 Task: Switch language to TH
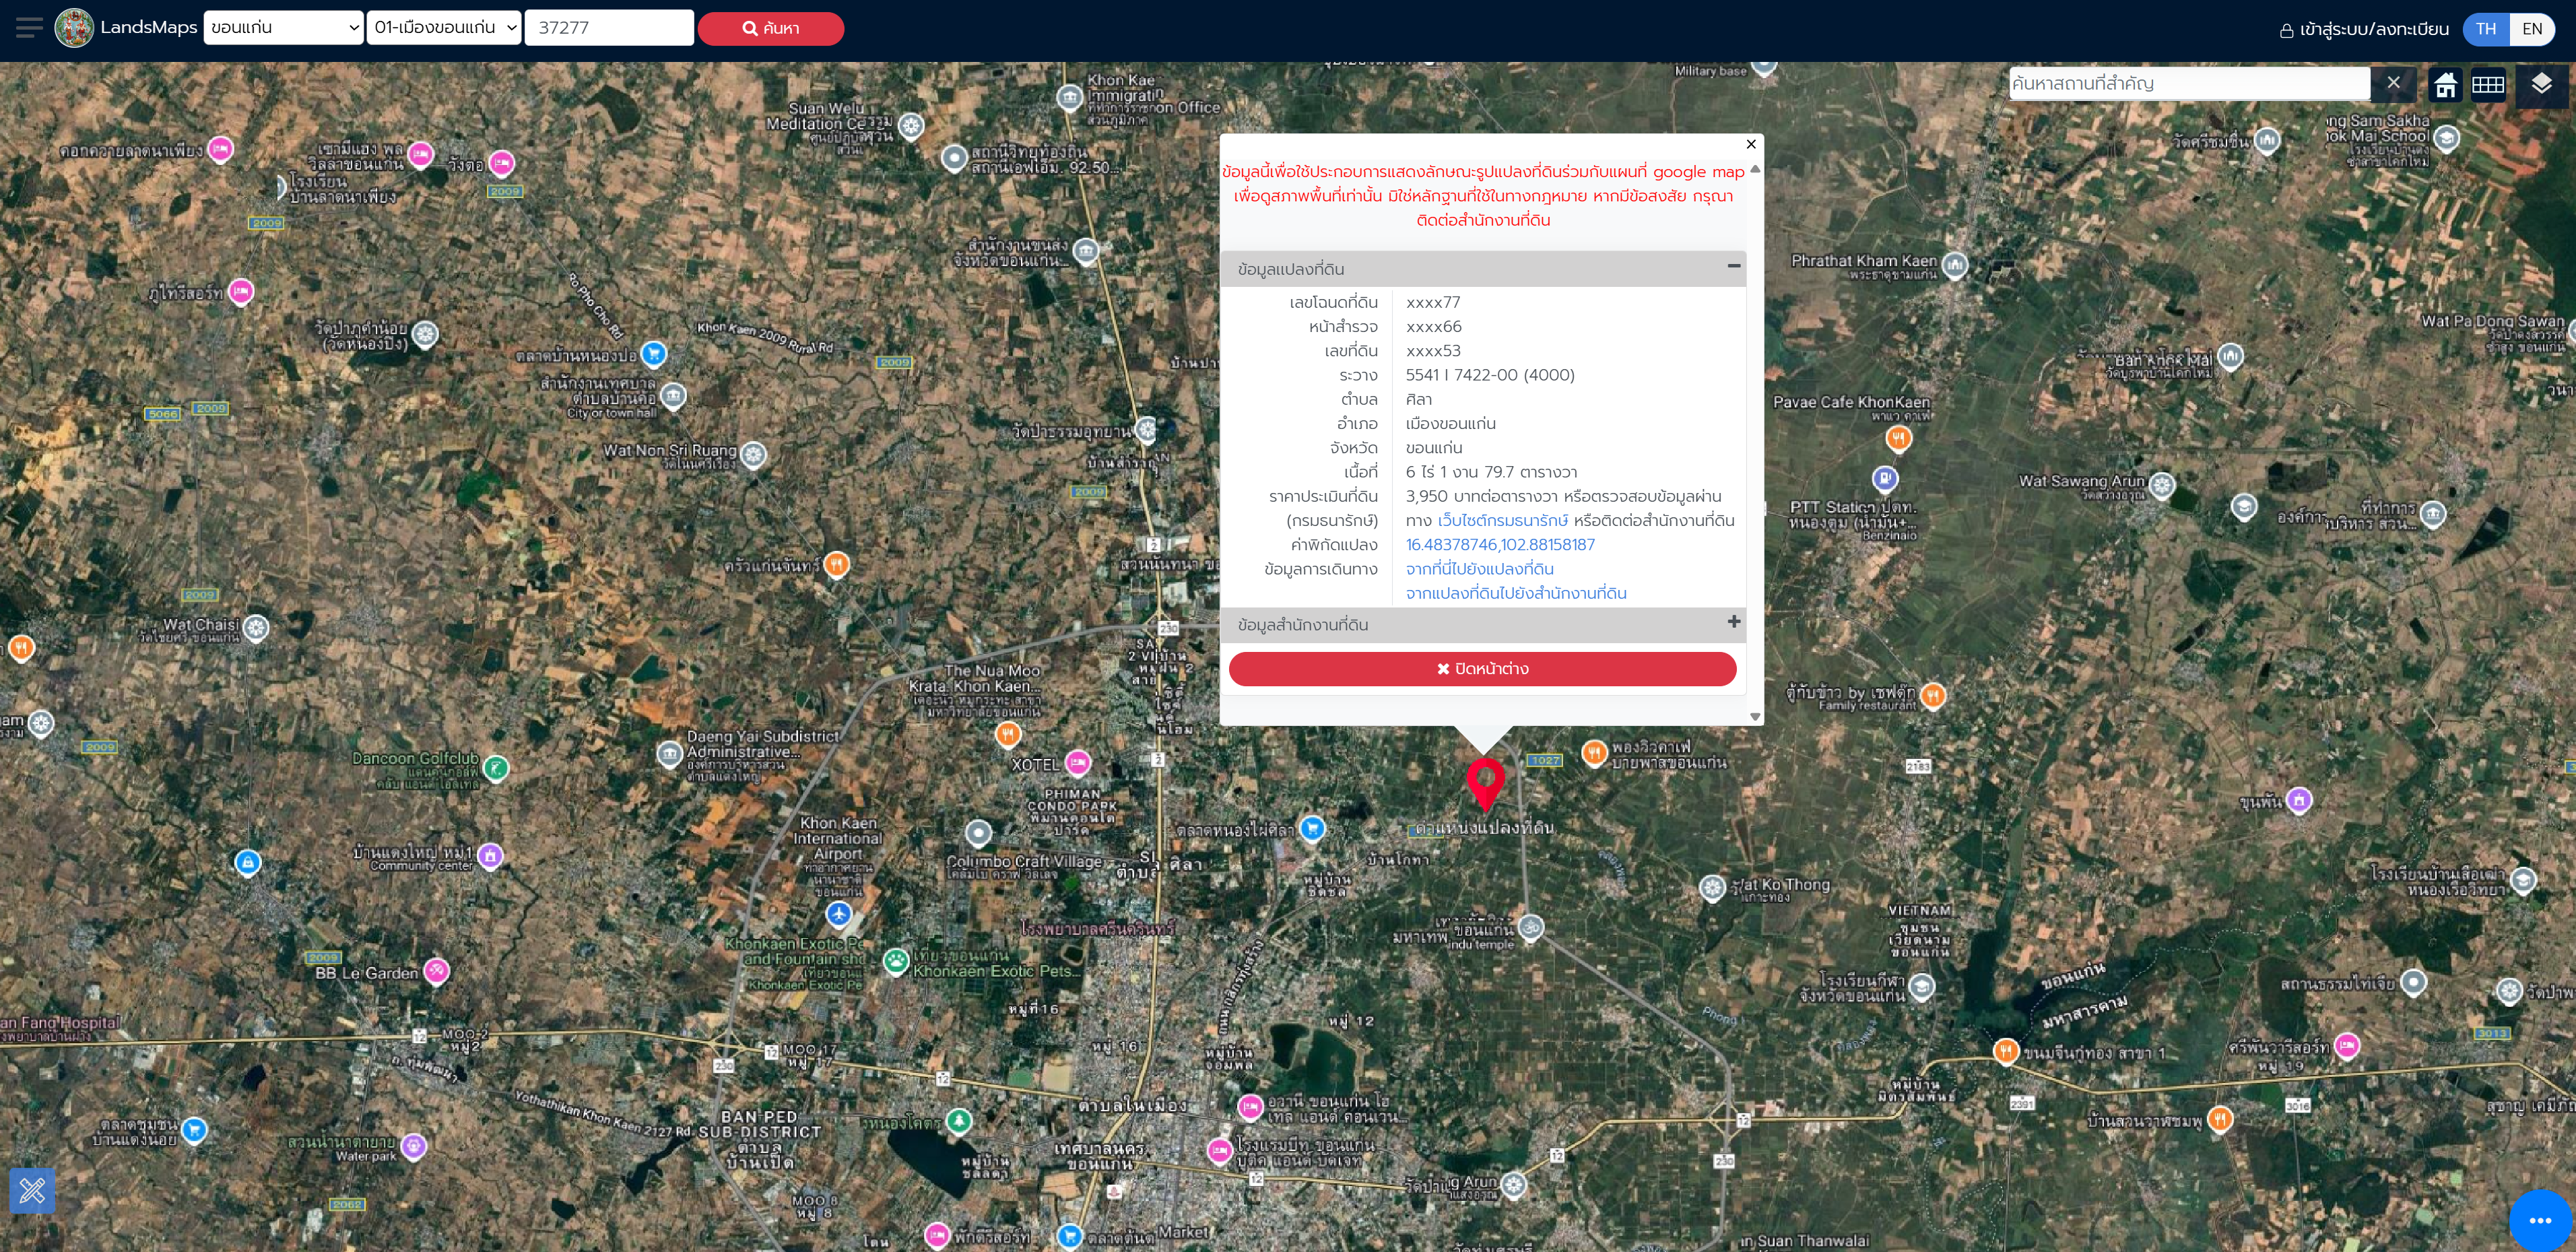[2486, 29]
